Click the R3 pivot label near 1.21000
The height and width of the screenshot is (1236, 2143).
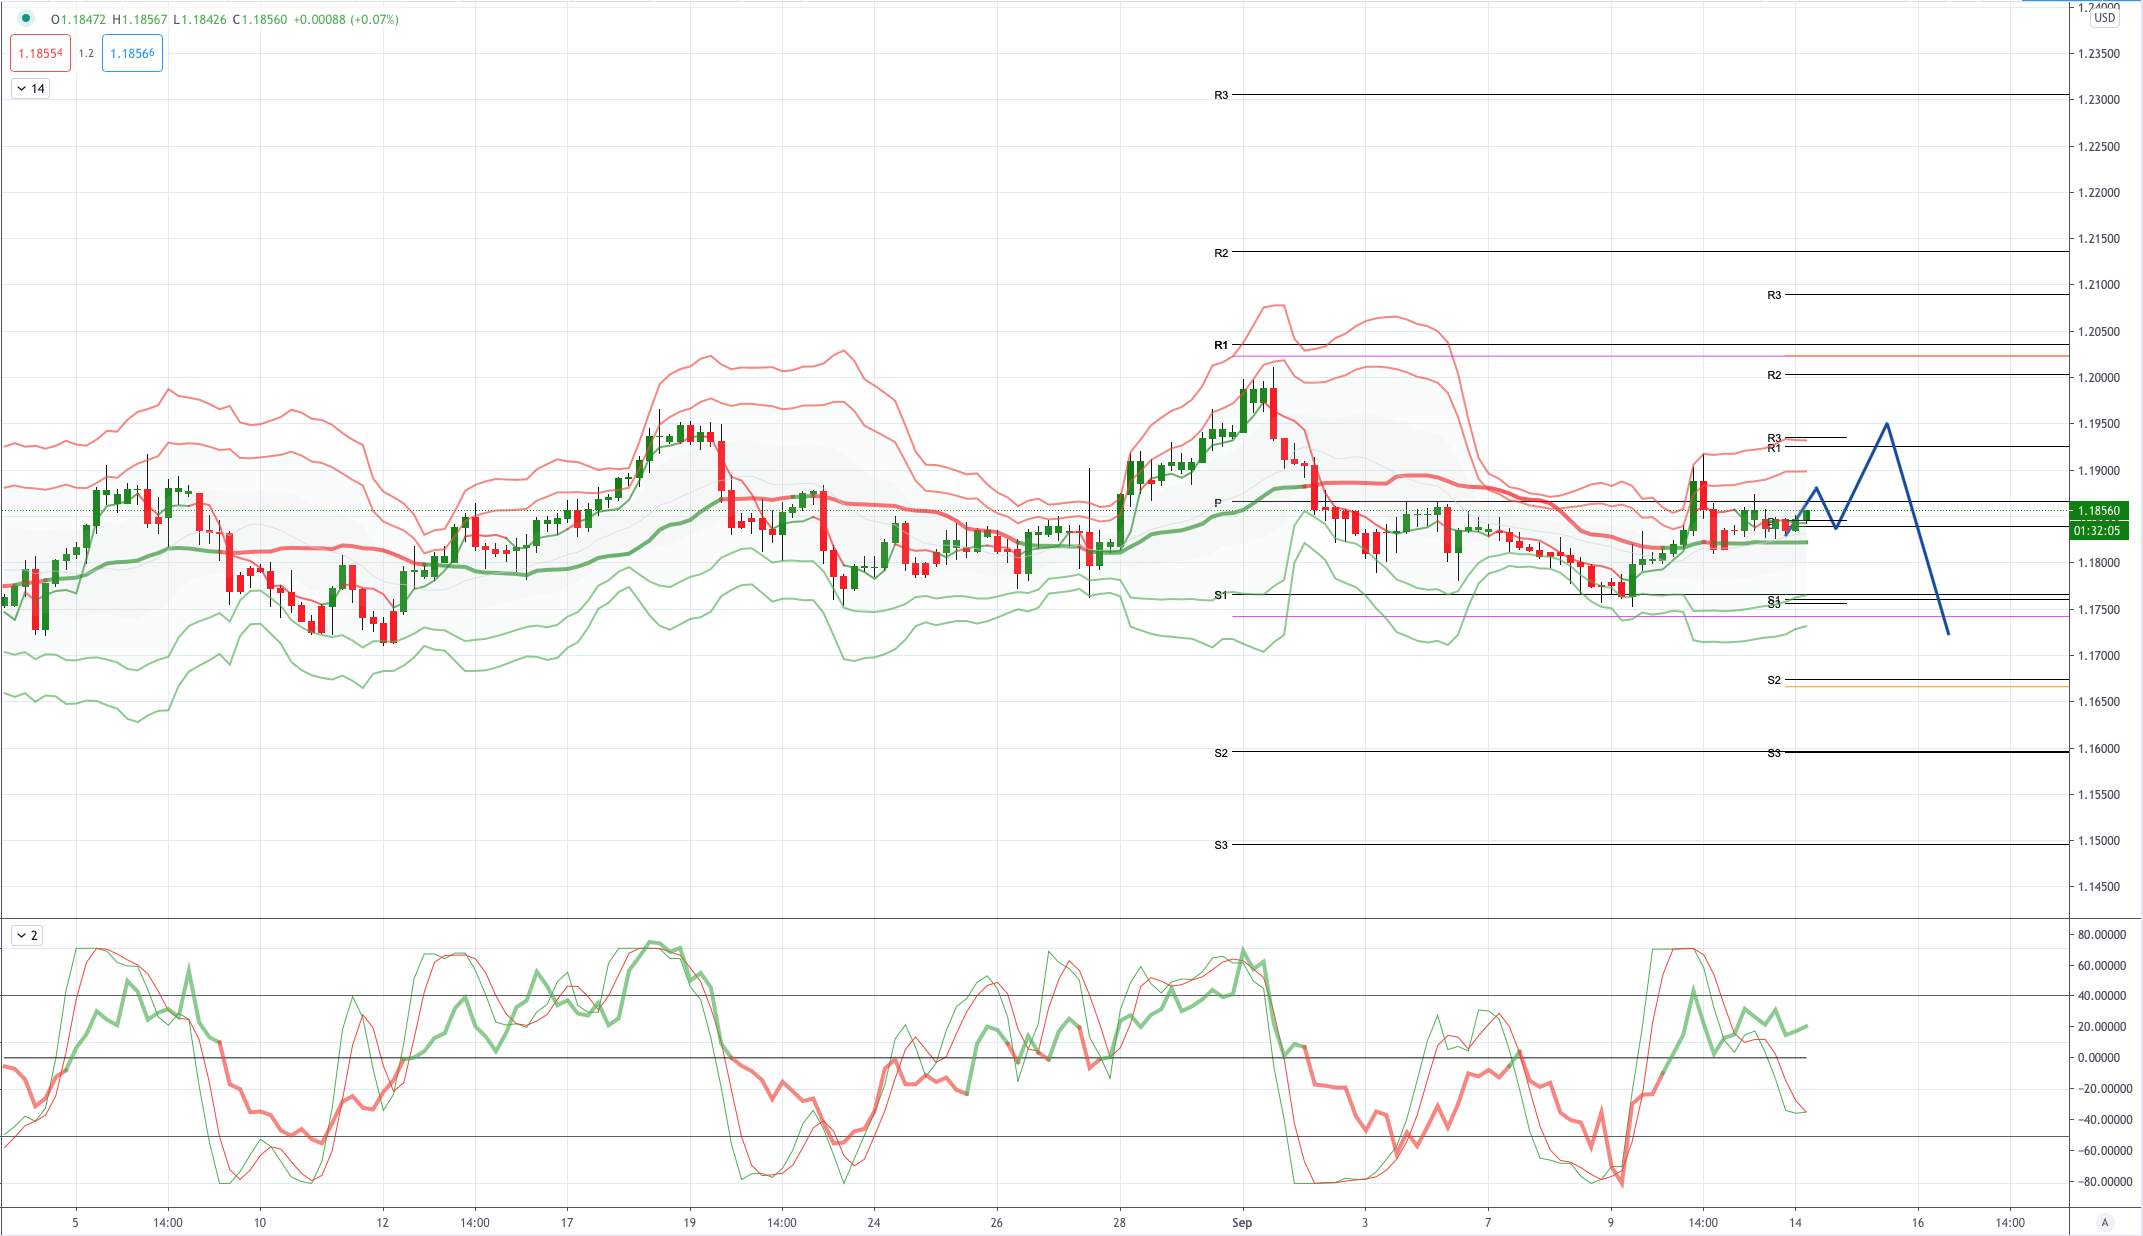[1774, 296]
